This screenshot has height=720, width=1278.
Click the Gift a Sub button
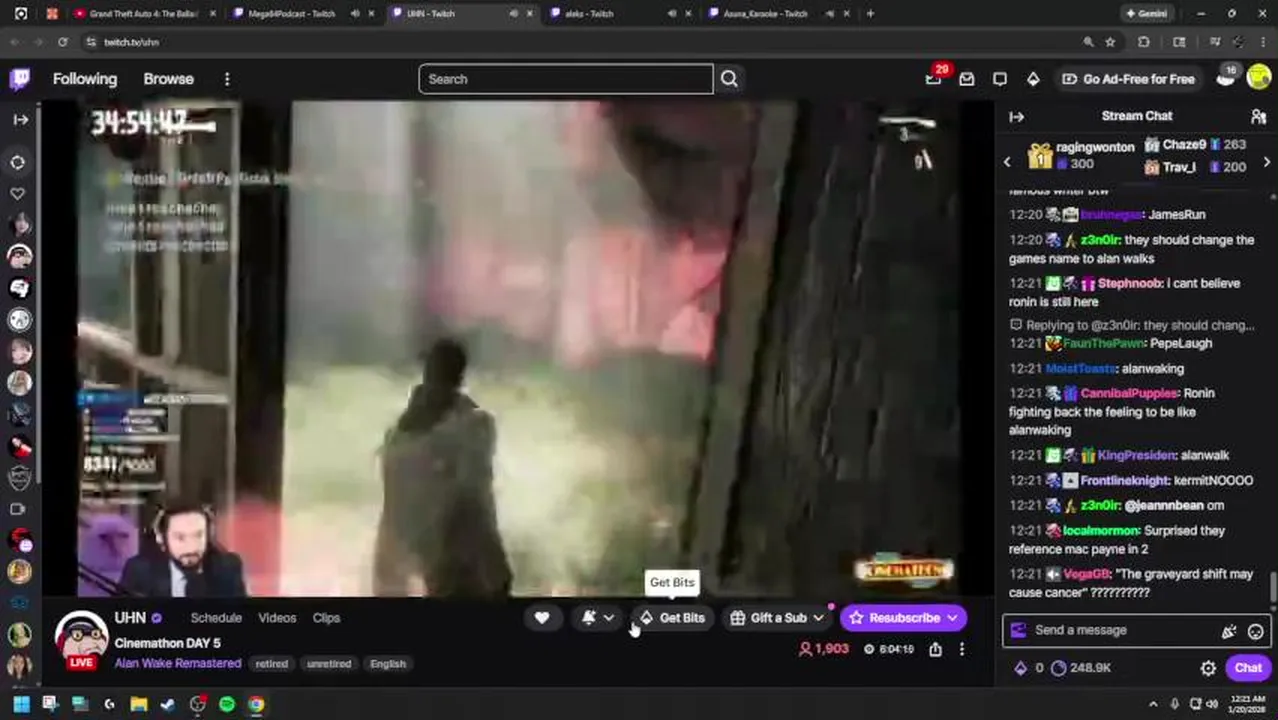pos(768,618)
